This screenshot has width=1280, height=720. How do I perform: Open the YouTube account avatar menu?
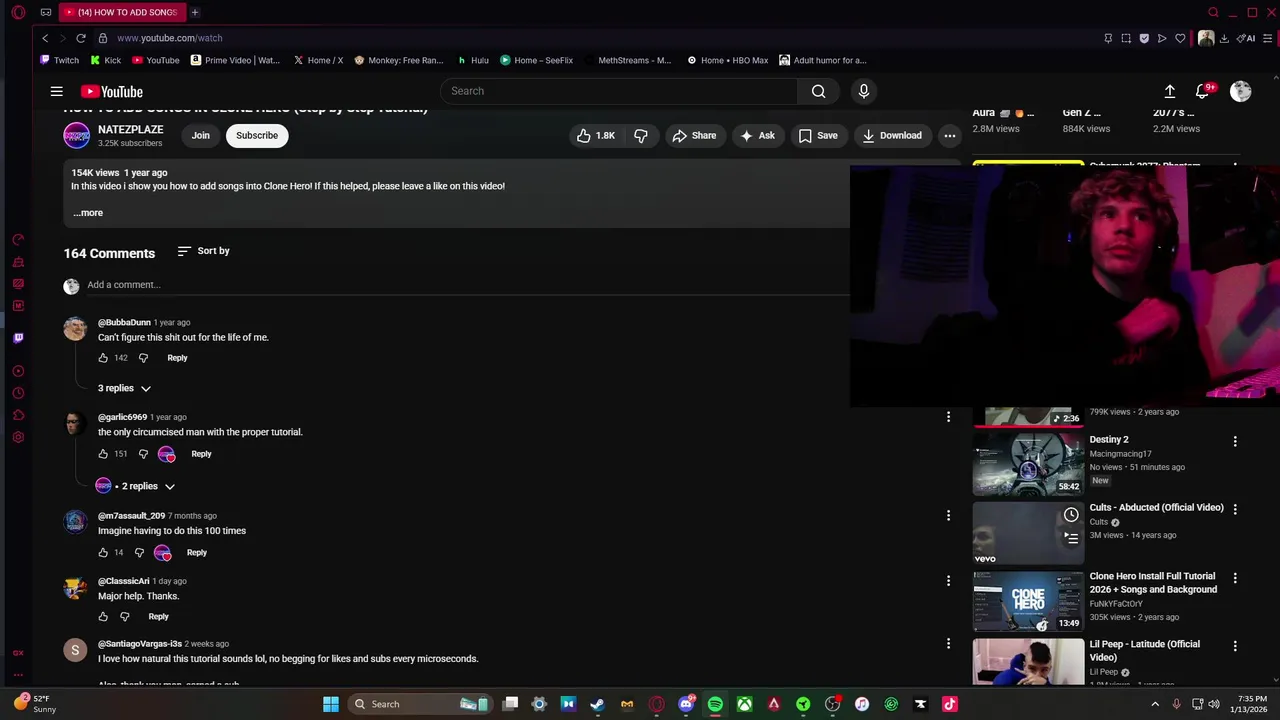(1241, 91)
